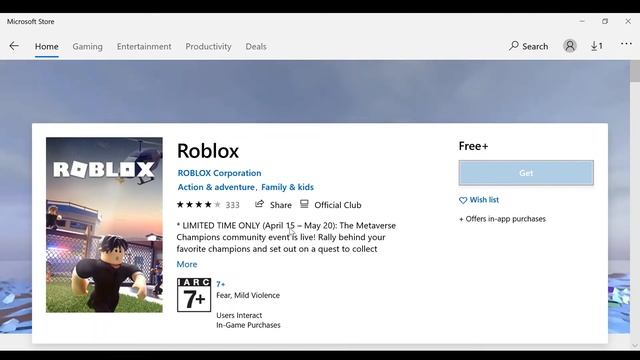Click the scrollbar down arrow
The height and width of the screenshot is (360, 640).
(x=635, y=345)
